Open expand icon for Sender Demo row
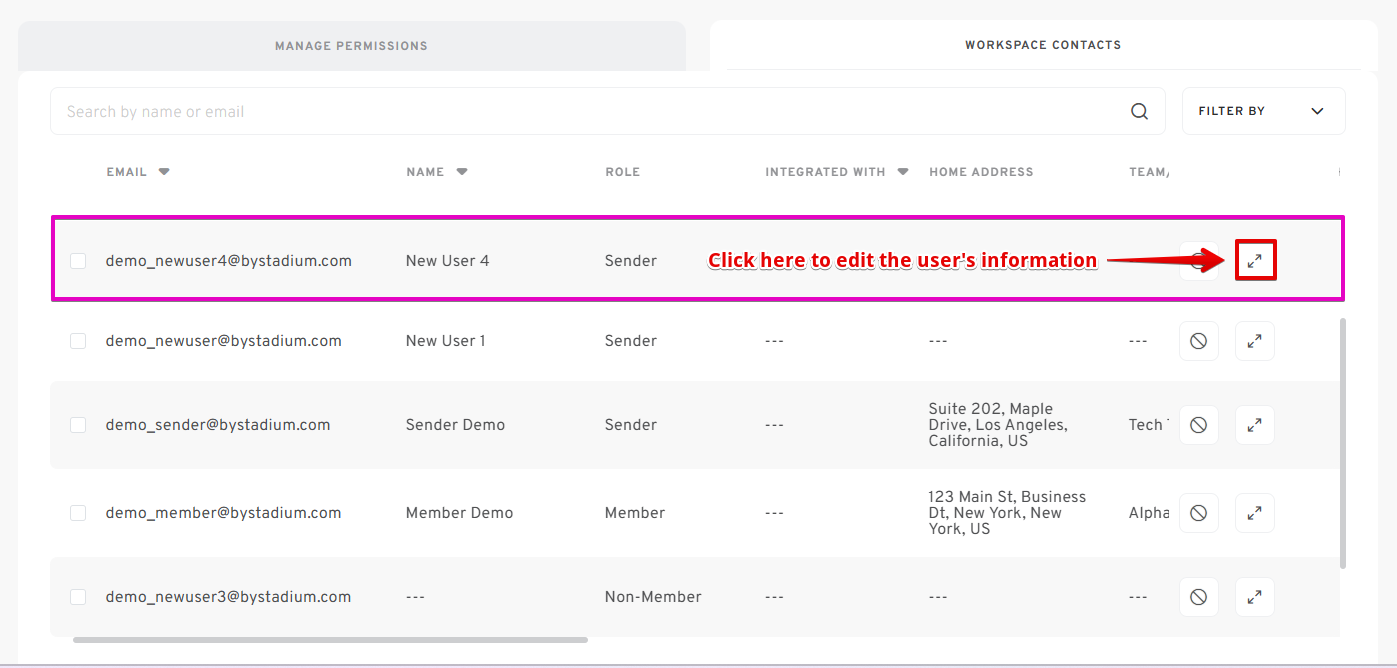This screenshot has width=1397, height=668. tap(1254, 425)
